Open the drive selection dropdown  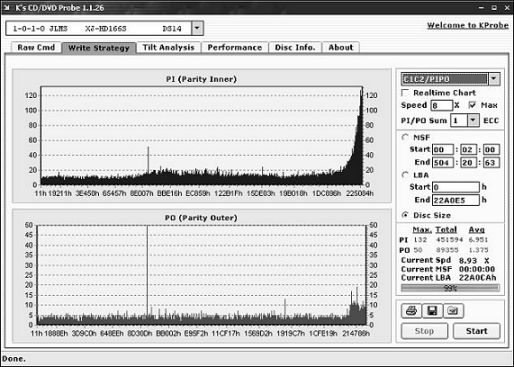(x=197, y=28)
